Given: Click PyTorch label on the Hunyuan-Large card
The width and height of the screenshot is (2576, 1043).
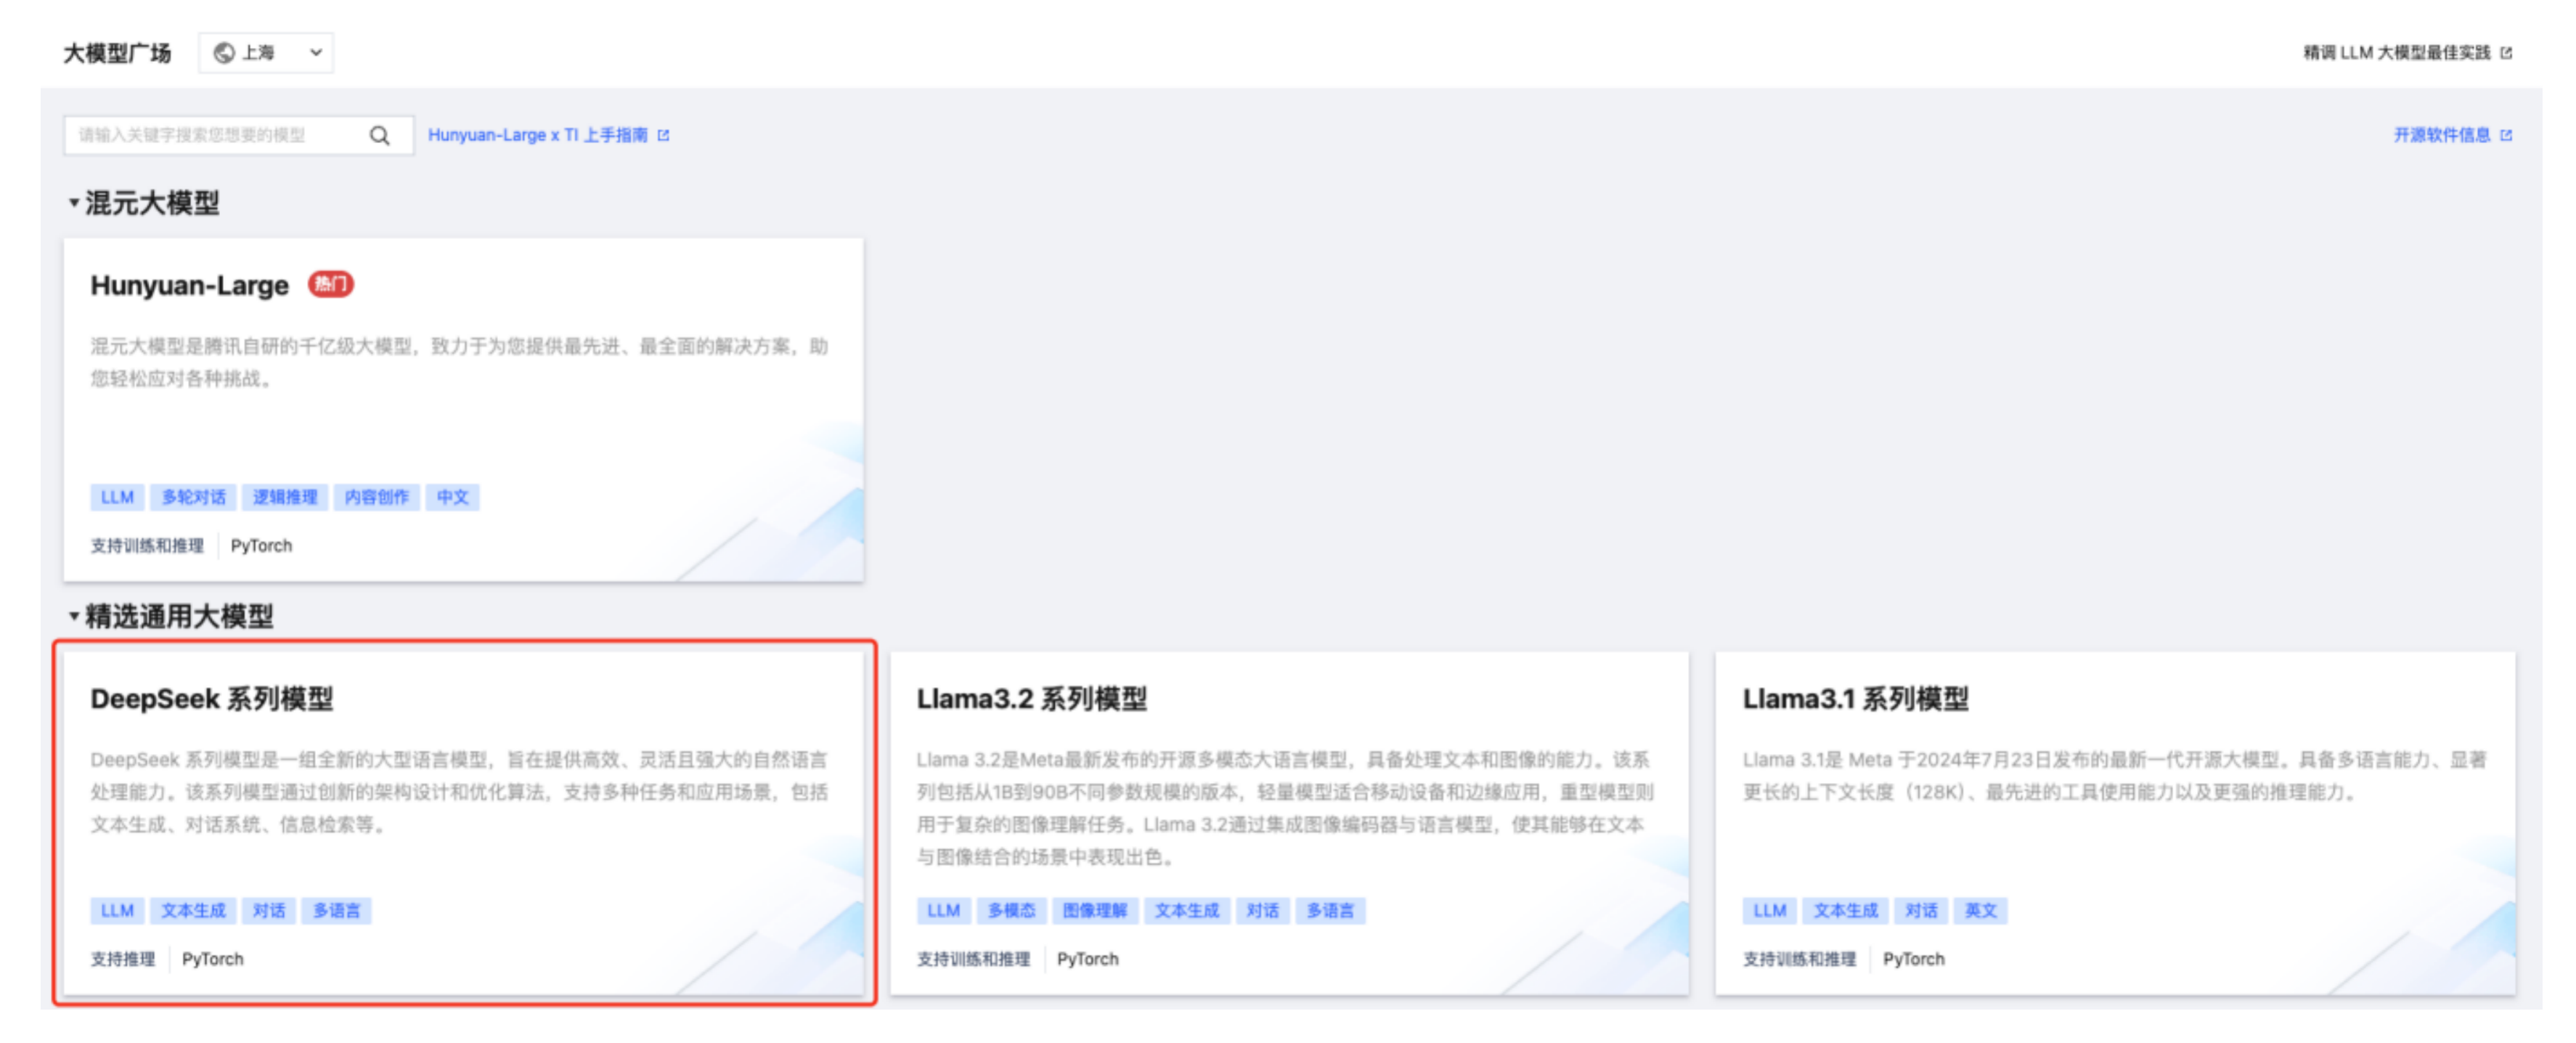Looking at the screenshot, I should point(262,545).
